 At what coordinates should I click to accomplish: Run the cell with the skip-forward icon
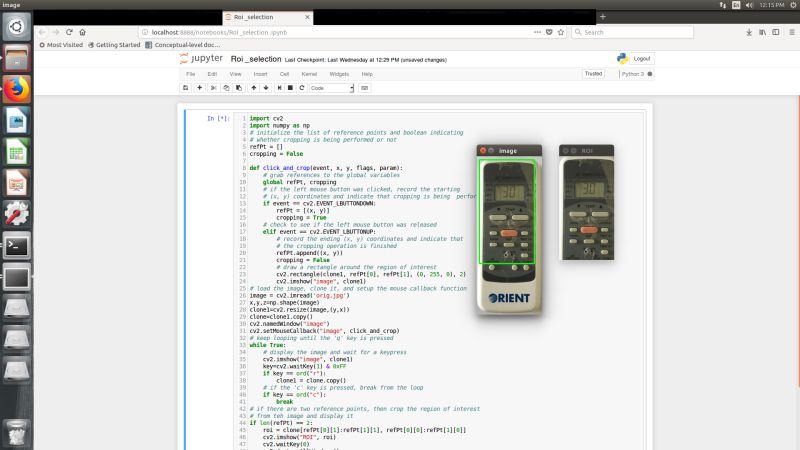279,88
